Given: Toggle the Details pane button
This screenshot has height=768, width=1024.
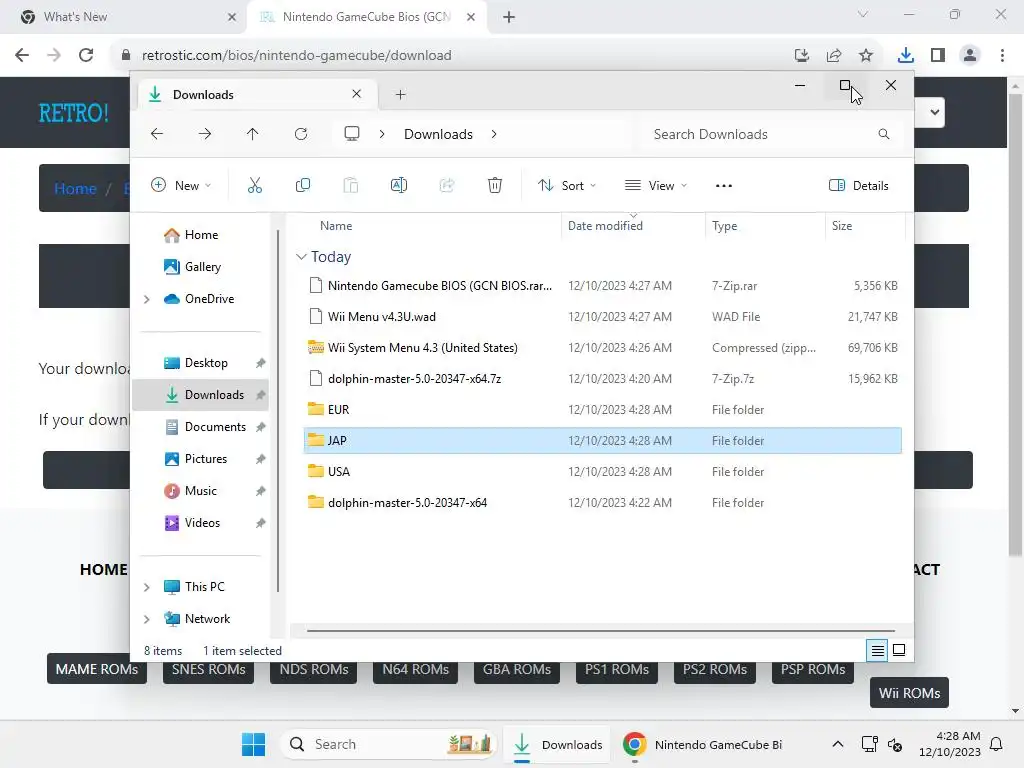Looking at the screenshot, I should 858,185.
